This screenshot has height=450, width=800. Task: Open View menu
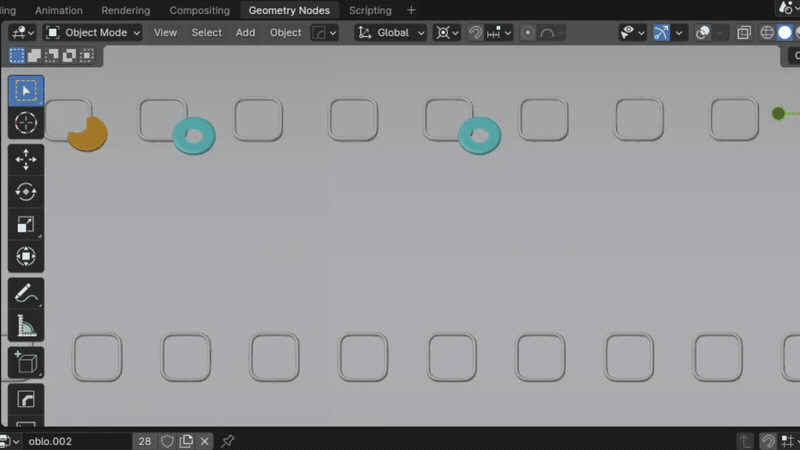click(x=165, y=33)
